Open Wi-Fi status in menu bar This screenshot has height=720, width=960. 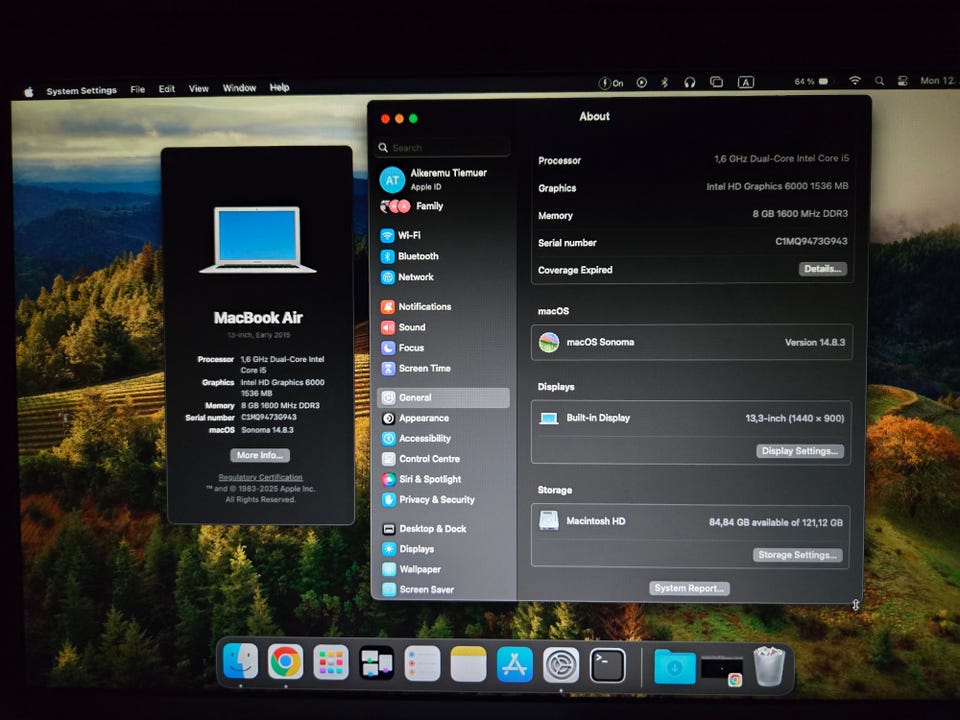click(x=855, y=81)
